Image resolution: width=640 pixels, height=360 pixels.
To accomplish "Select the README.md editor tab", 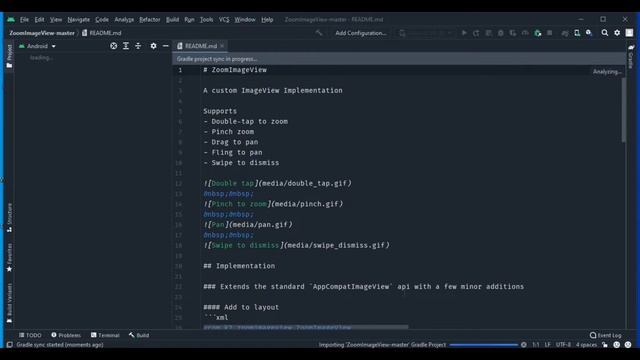I will coord(200,46).
